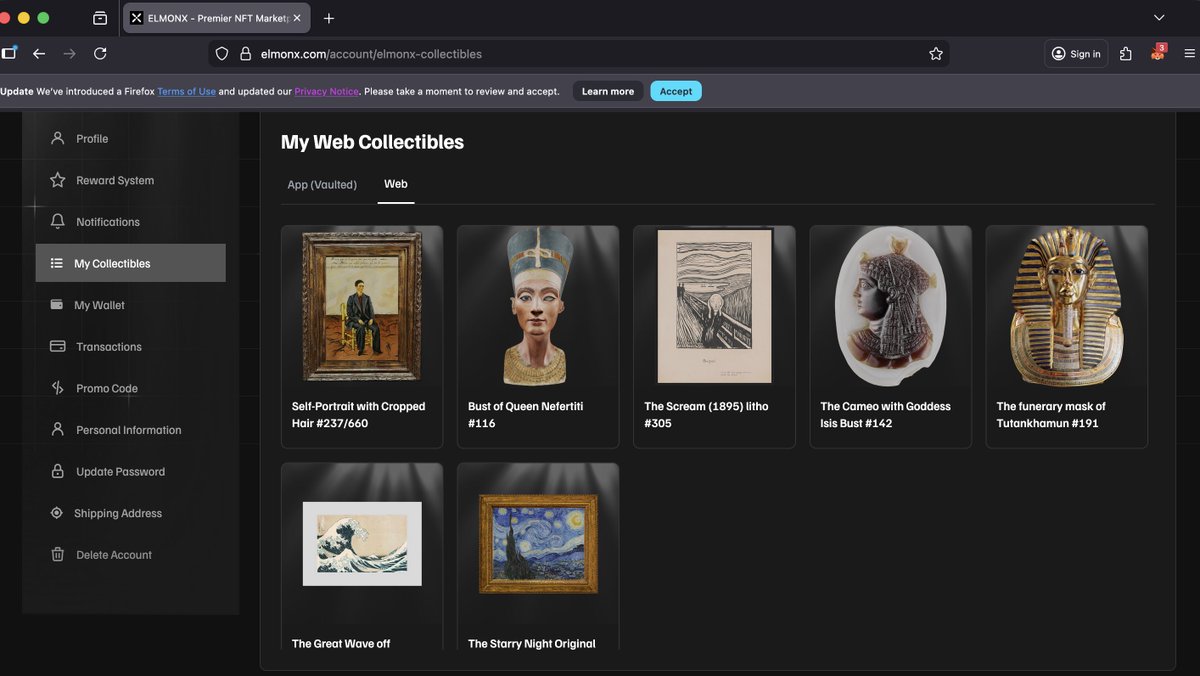Switch to the App (Vaulted) tab

[x=322, y=185]
